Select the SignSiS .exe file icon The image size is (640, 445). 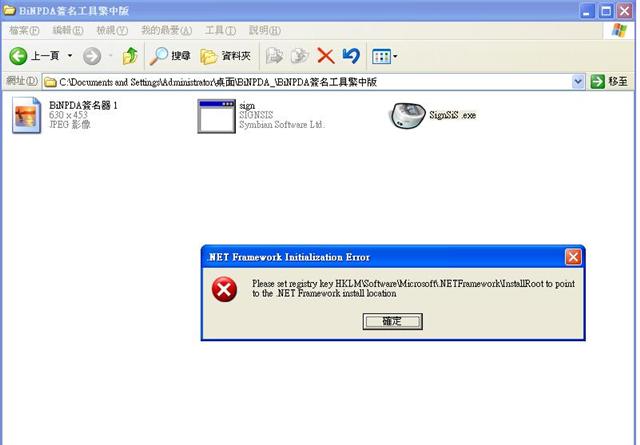pyautogui.click(x=407, y=115)
